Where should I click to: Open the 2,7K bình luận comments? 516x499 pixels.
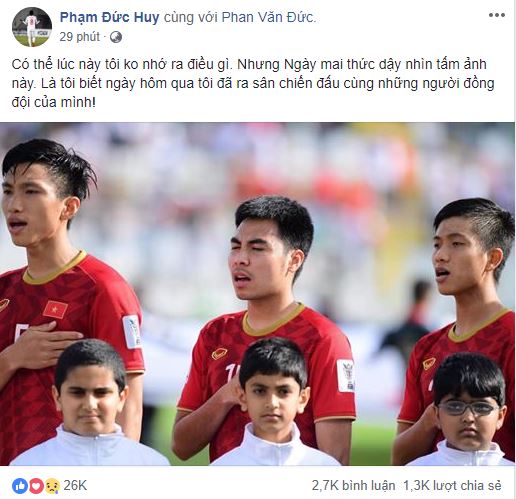[353, 486]
